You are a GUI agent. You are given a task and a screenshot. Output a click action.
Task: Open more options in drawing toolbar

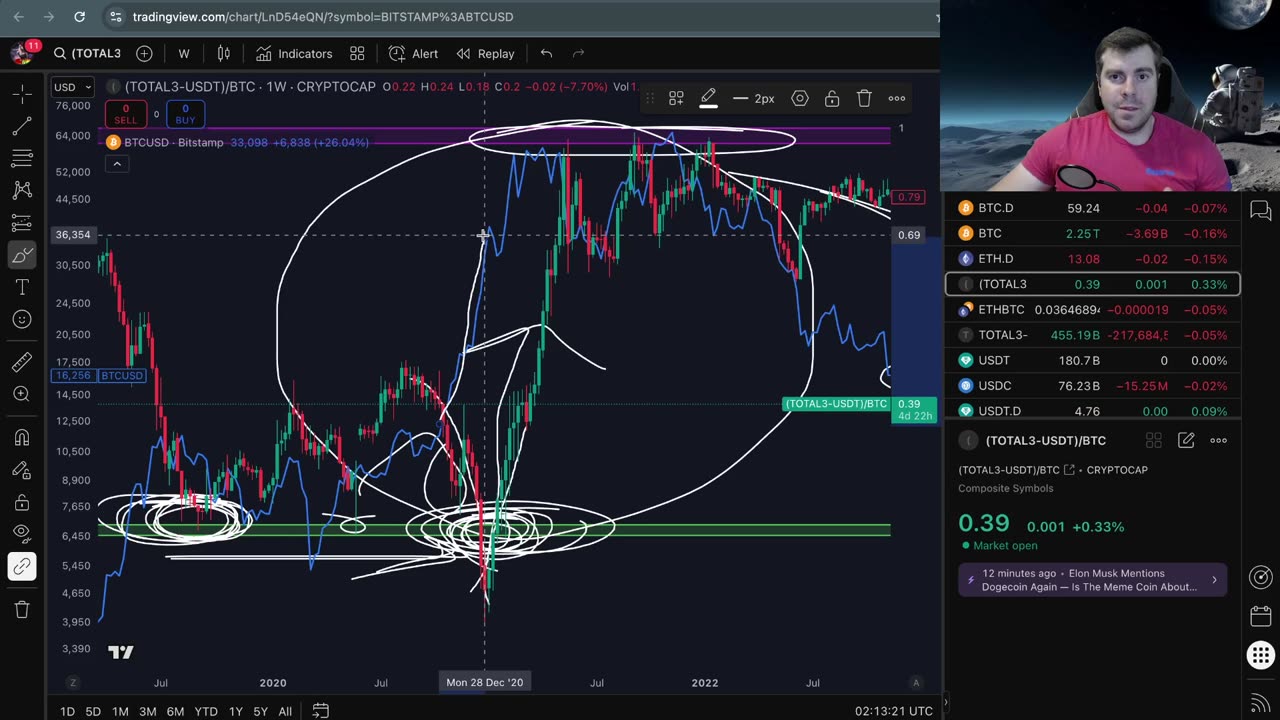(x=897, y=98)
